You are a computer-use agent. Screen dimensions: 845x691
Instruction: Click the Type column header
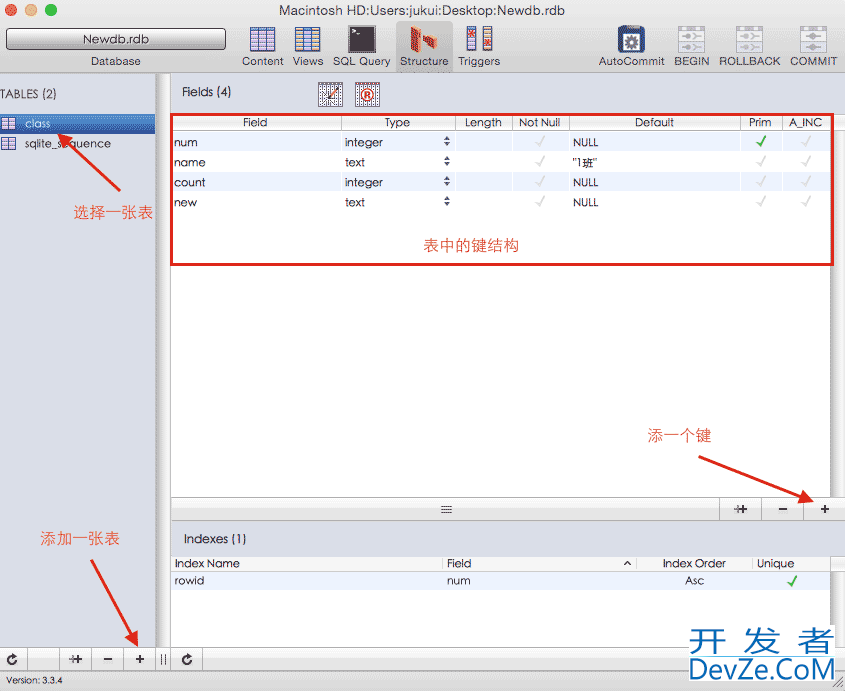398,122
